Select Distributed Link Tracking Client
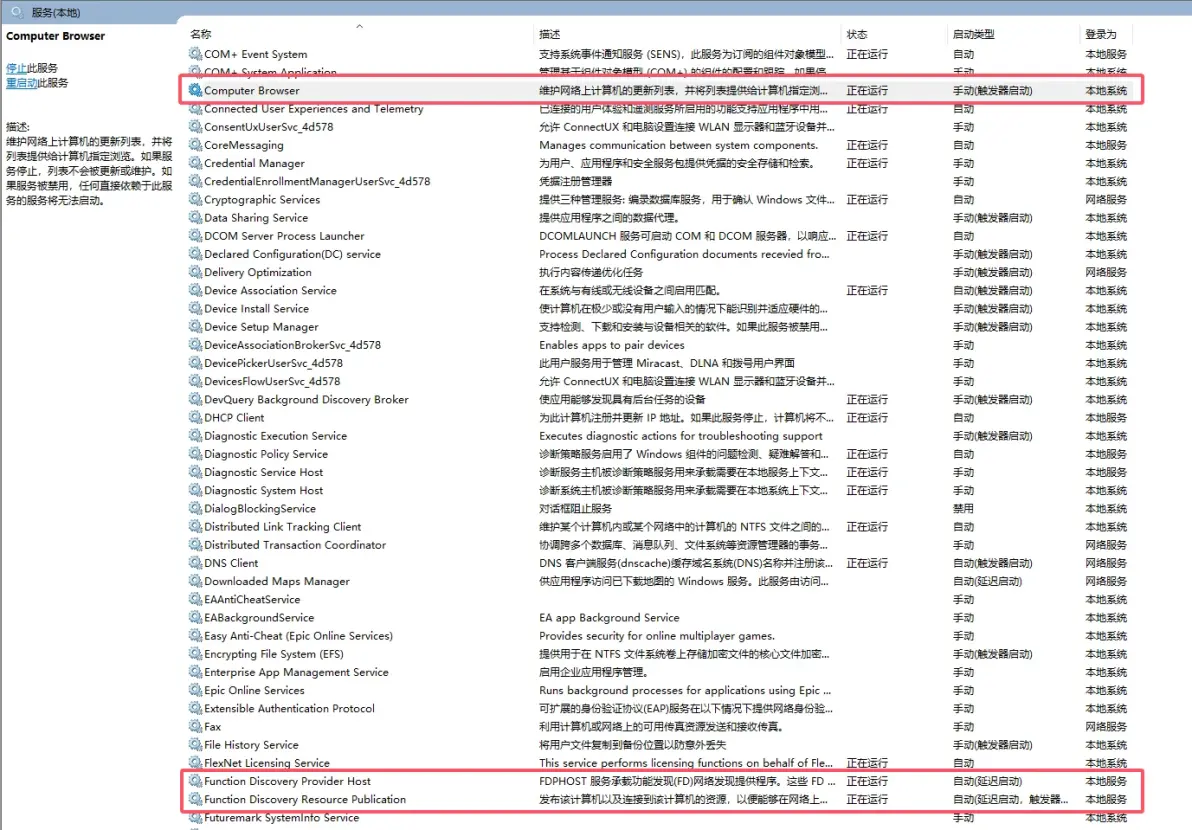The image size is (1192, 830). click(659, 527)
